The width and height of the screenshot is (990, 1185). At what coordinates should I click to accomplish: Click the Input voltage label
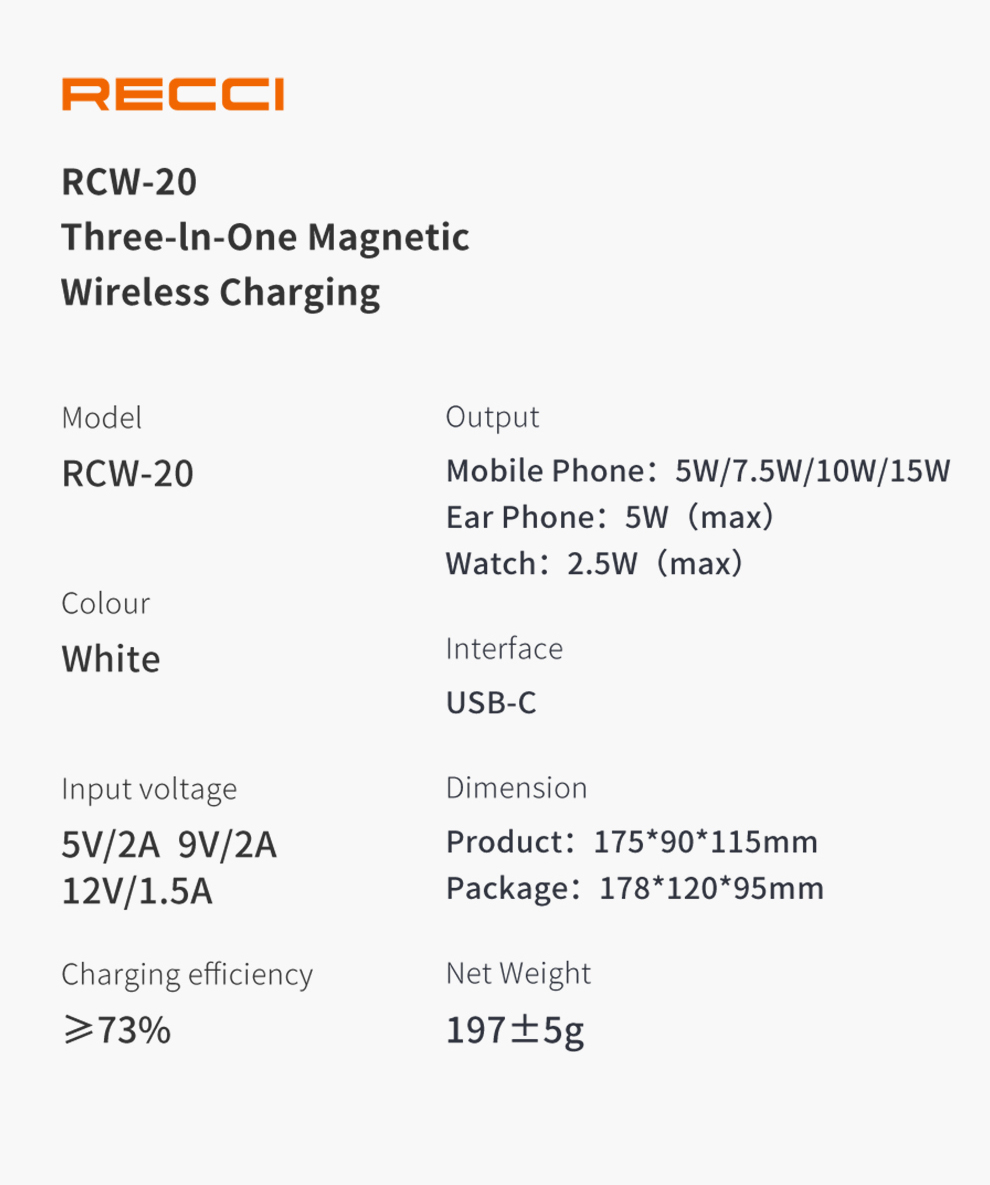(x=149, y=789)
